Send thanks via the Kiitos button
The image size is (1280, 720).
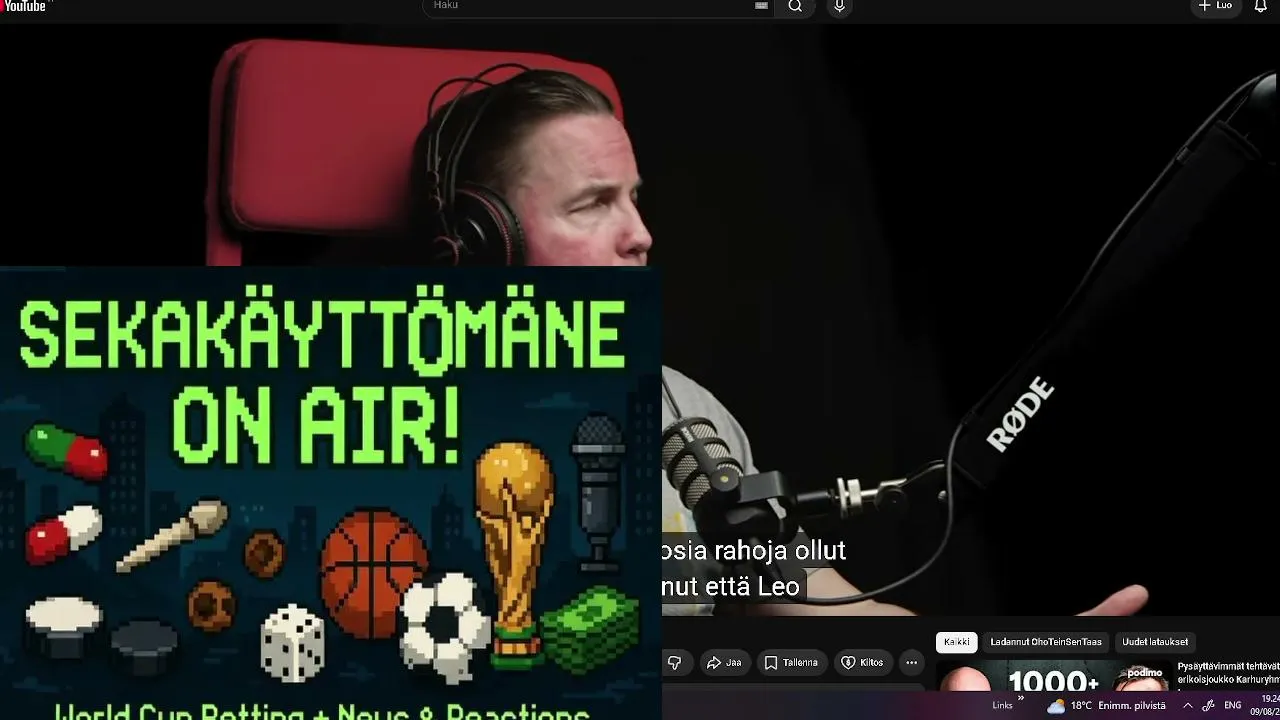[x=862, y=662]
